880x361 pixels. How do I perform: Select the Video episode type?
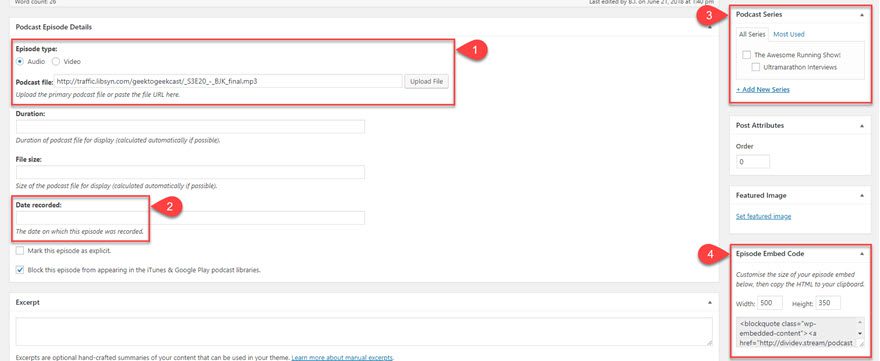pyautogui.click(x=56, y=61)
